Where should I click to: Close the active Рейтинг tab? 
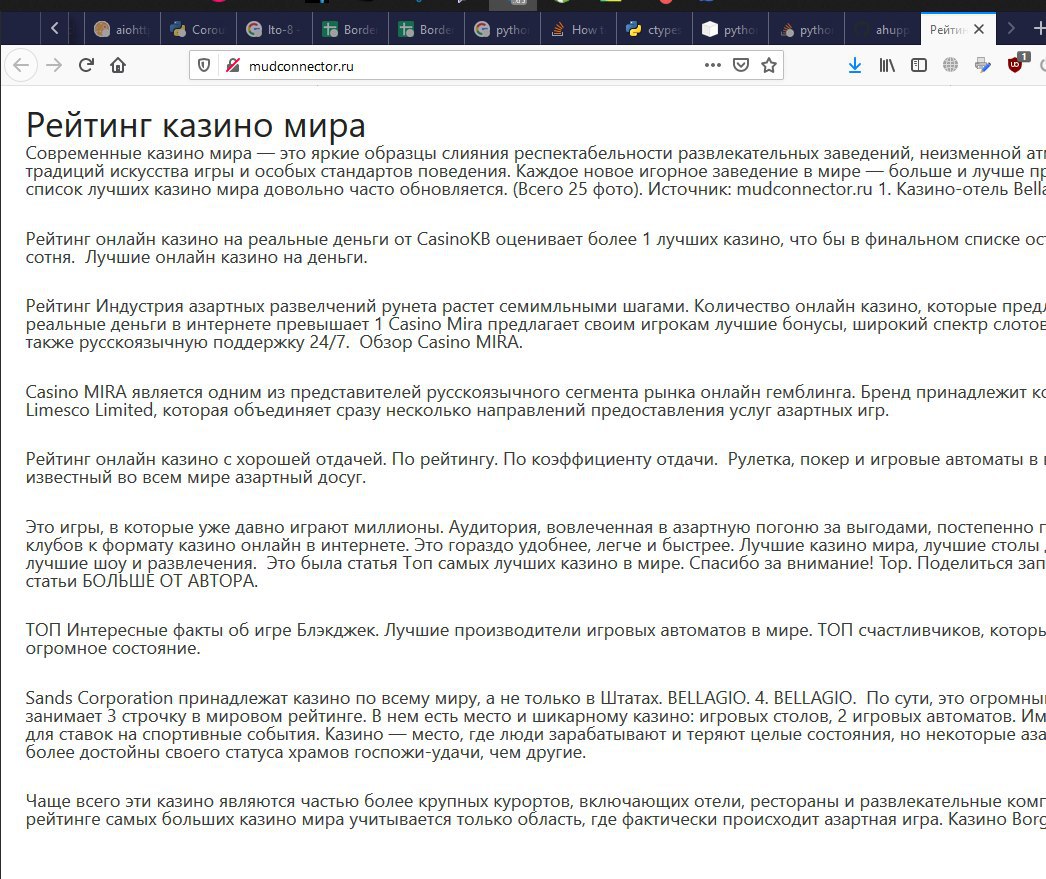pos(979,29)
